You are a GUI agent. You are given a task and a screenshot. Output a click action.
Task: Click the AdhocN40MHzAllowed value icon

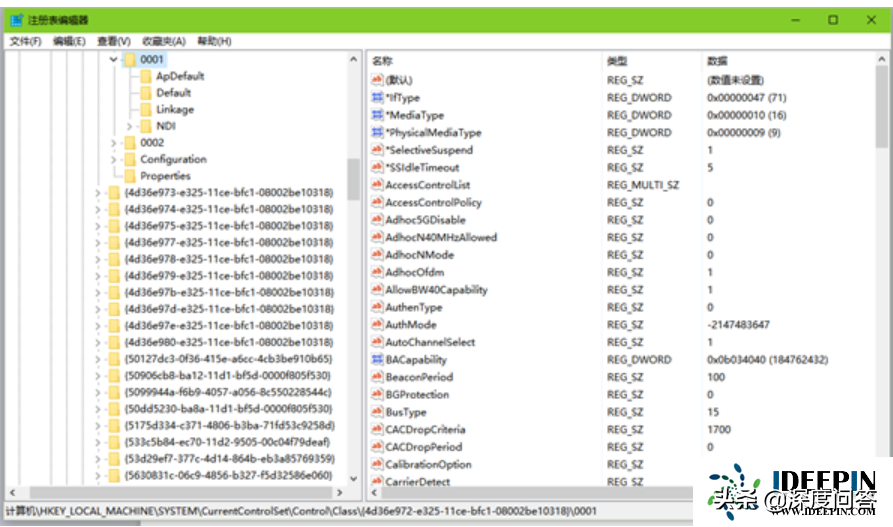(x=377, y=237)
